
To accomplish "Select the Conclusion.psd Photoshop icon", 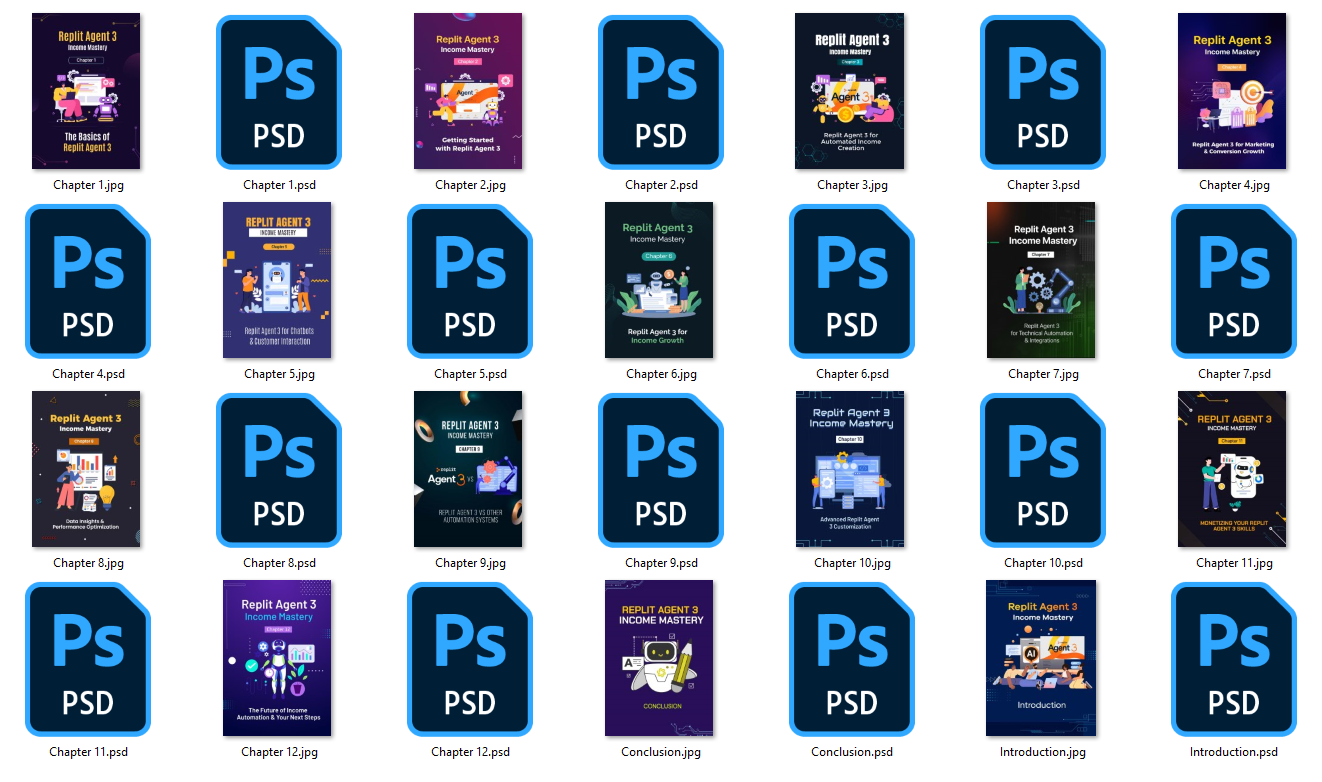I will tap(852, 659).
